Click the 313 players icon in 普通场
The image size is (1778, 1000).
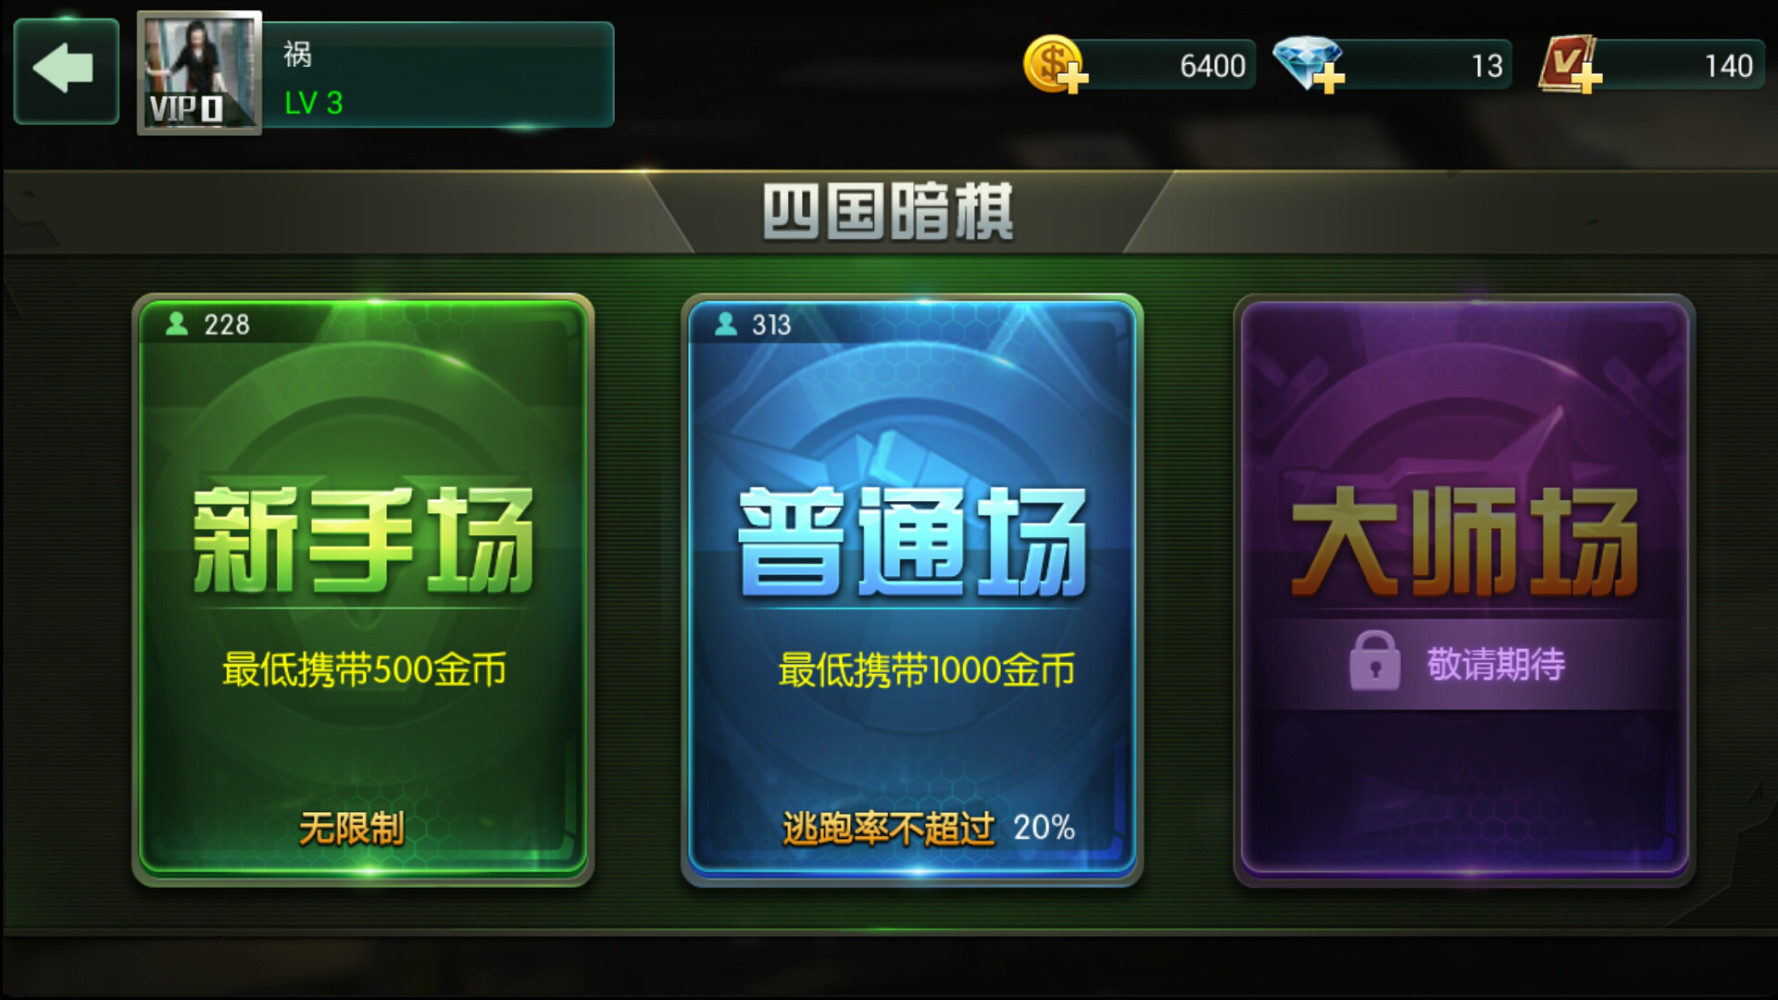(726, 323)
